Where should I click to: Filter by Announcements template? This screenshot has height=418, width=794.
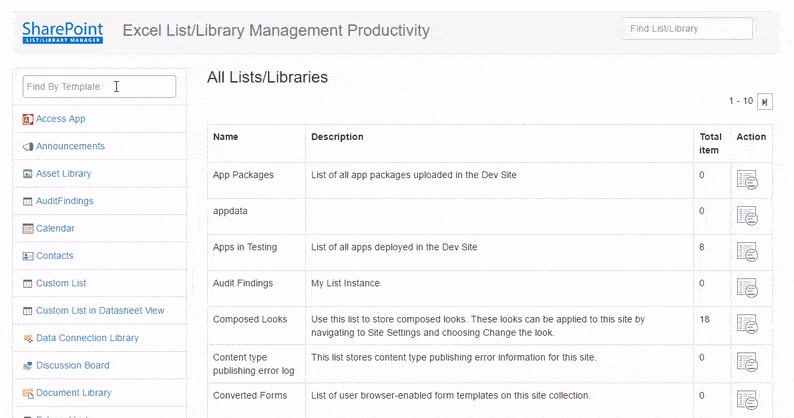[70, 146]
